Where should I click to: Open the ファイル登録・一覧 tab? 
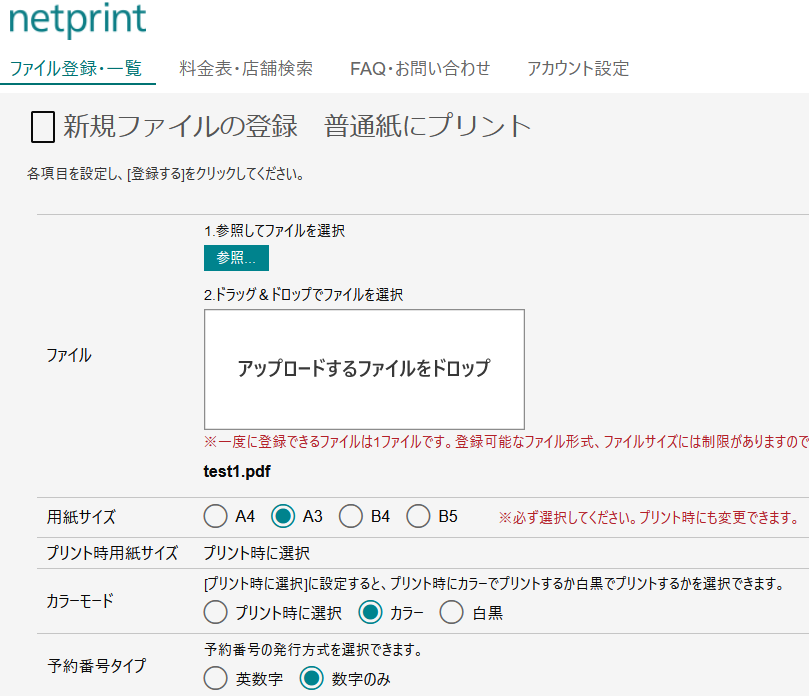pyautogui.click(x=76, y=68)
